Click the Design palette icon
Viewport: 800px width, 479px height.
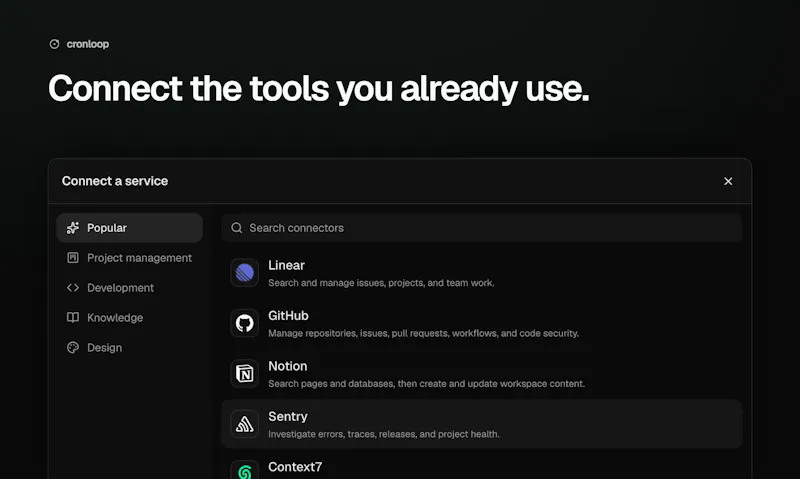pyautogui.click(x=73, y=347)
